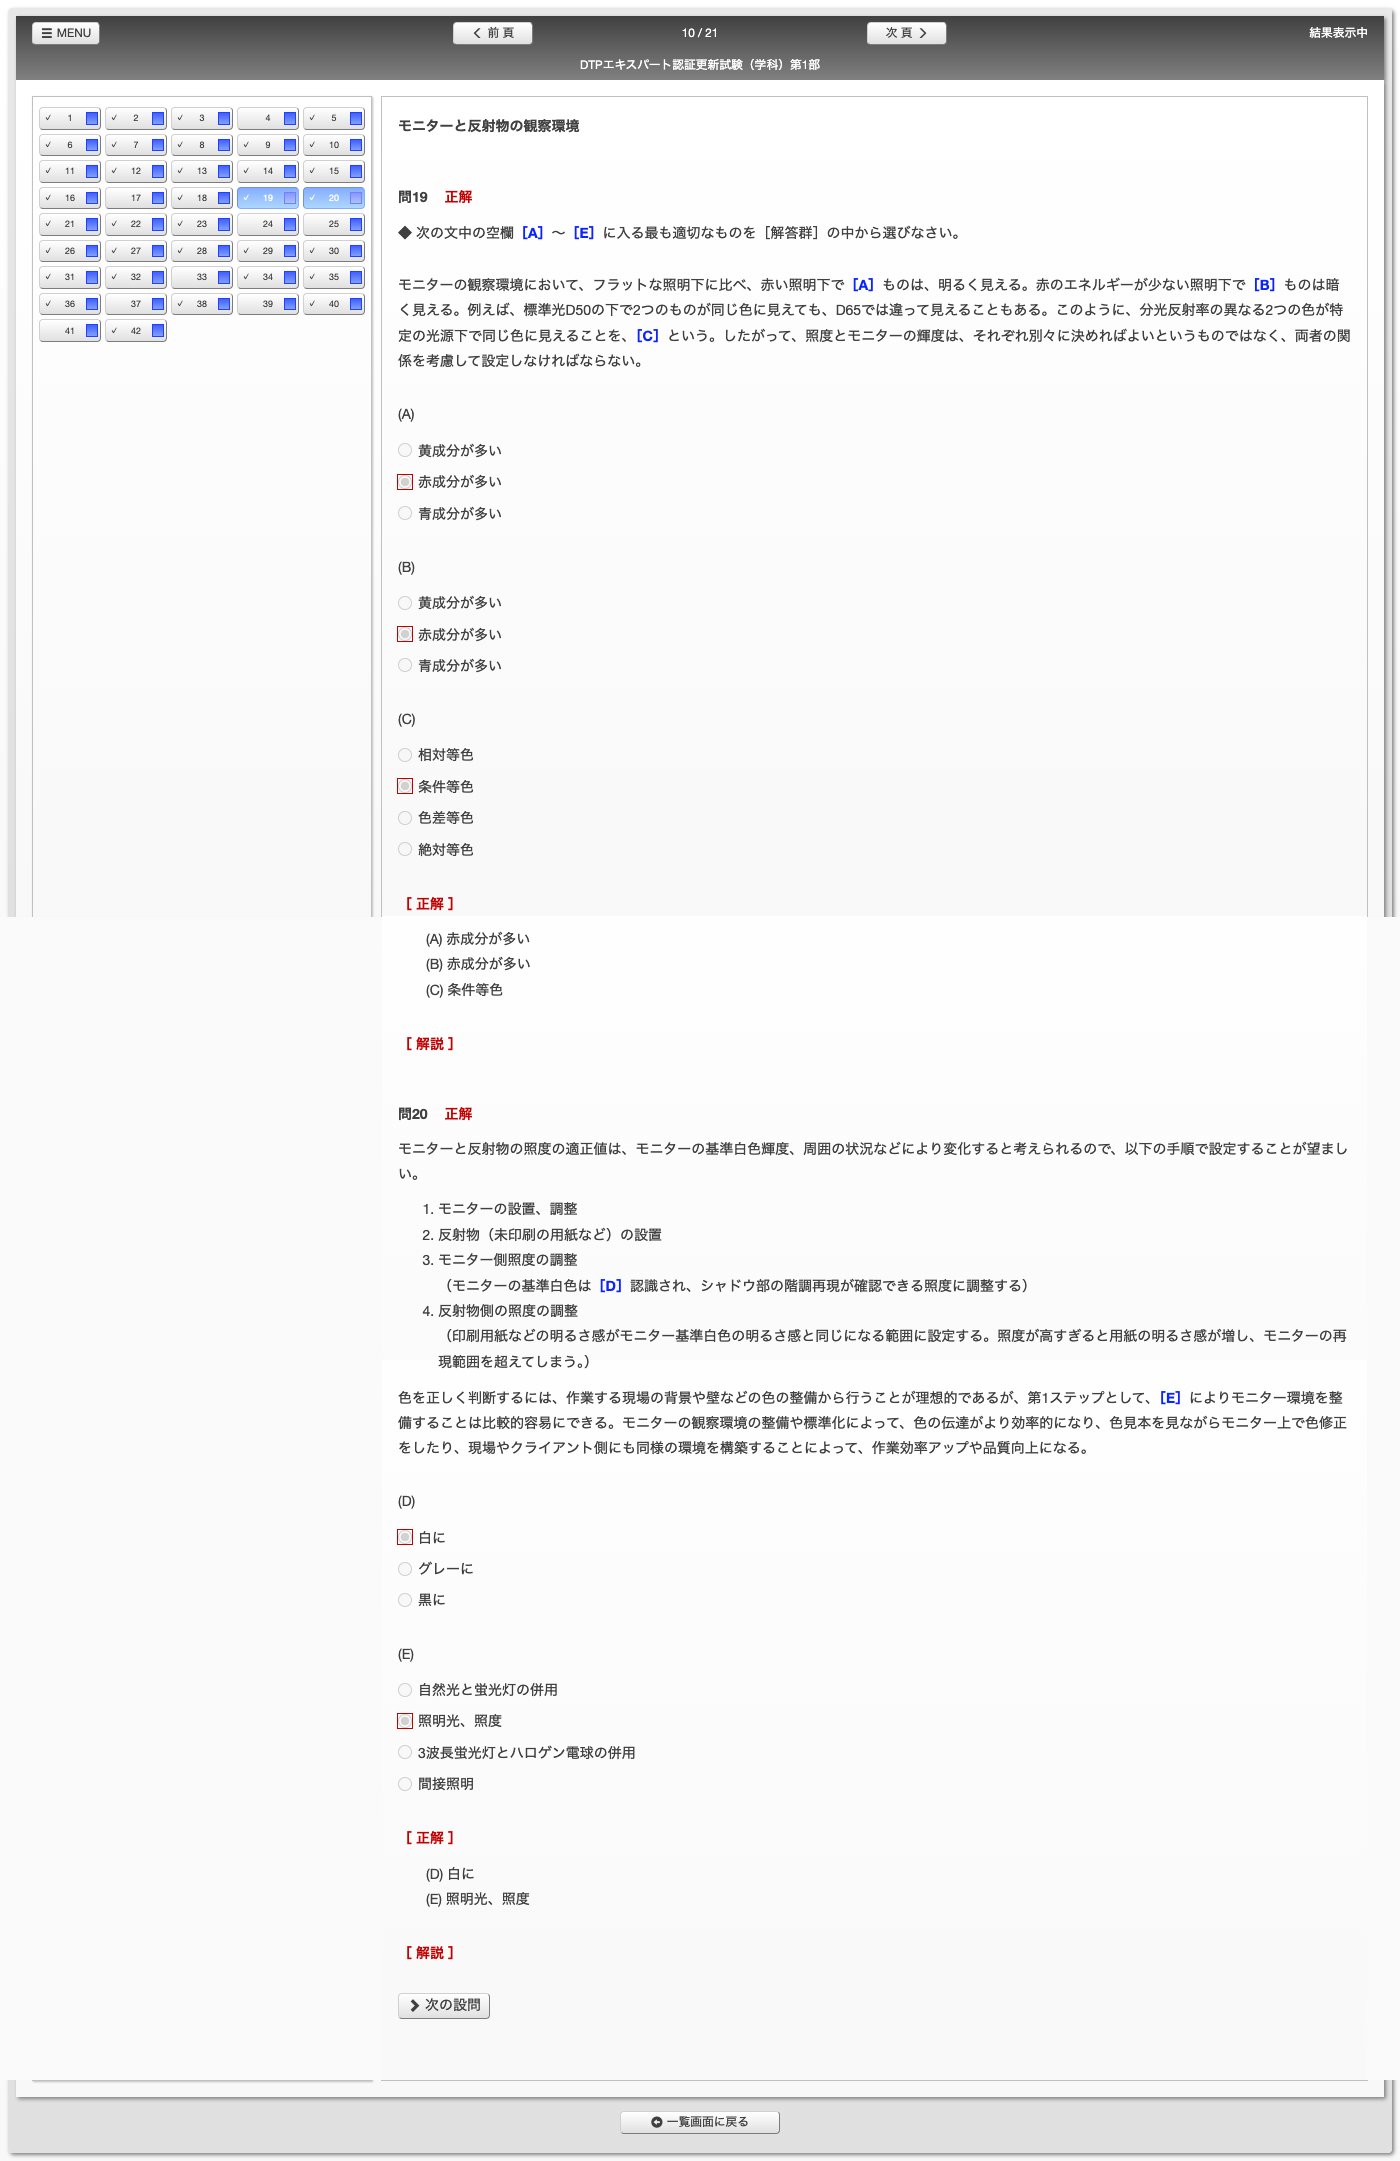This screenshot has height=2161, width=1400.
Task: Expand the 解説 section under question 19
Action: click(x=430, y=1044)
